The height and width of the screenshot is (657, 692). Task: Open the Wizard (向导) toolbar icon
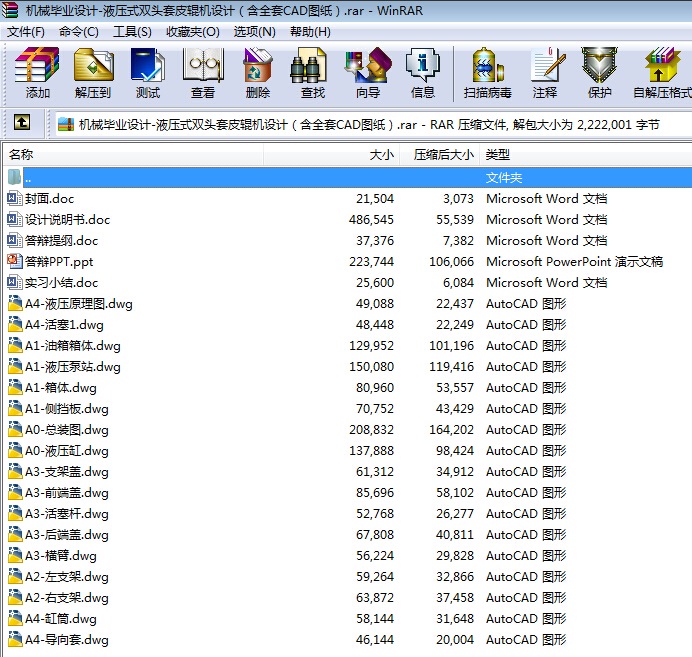(368, 65)
